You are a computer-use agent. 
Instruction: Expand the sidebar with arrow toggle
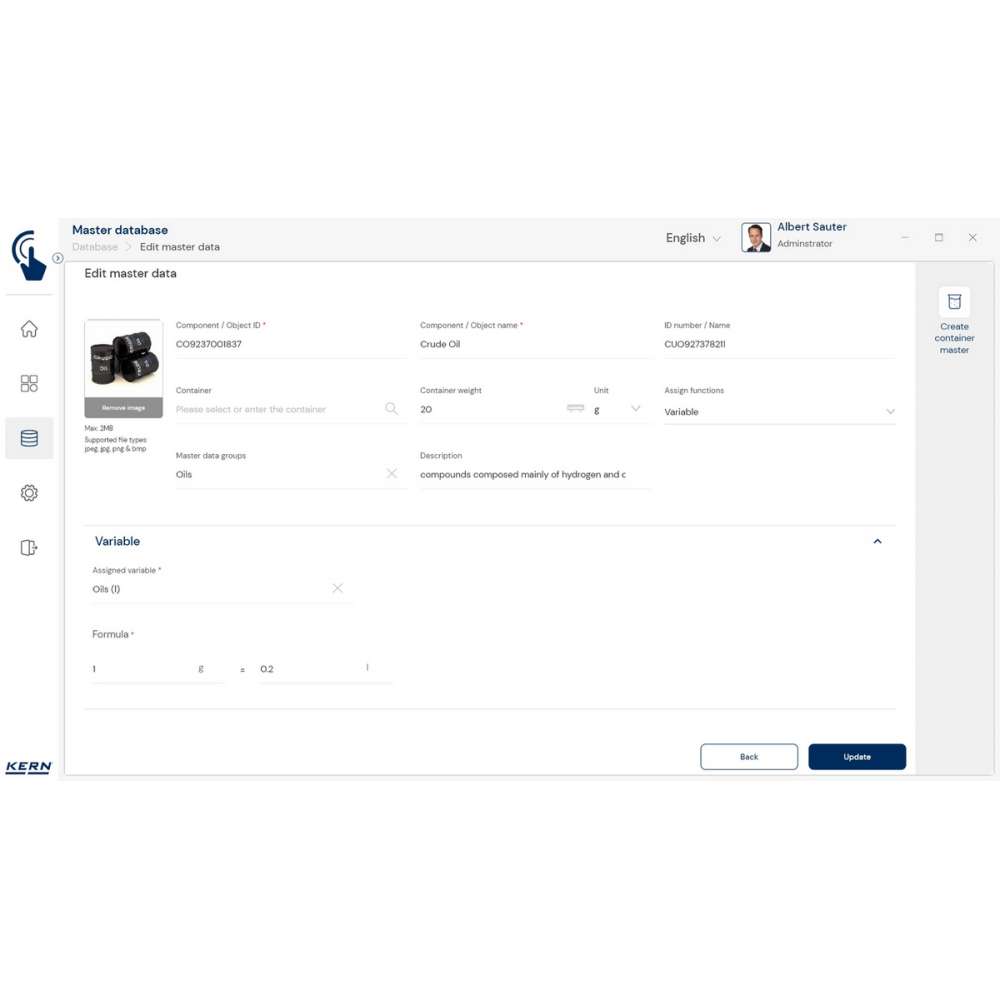point(58,258)
